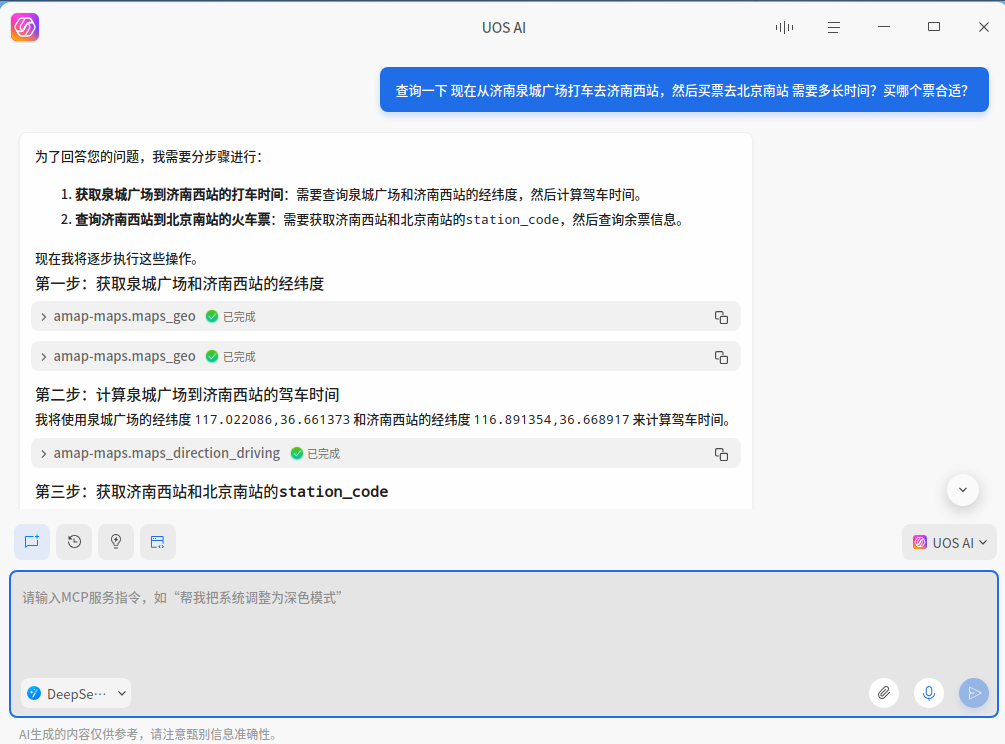Click the window-panel icon beside the lightbulb
1005x744 pixels.
(x=158, y=542)
